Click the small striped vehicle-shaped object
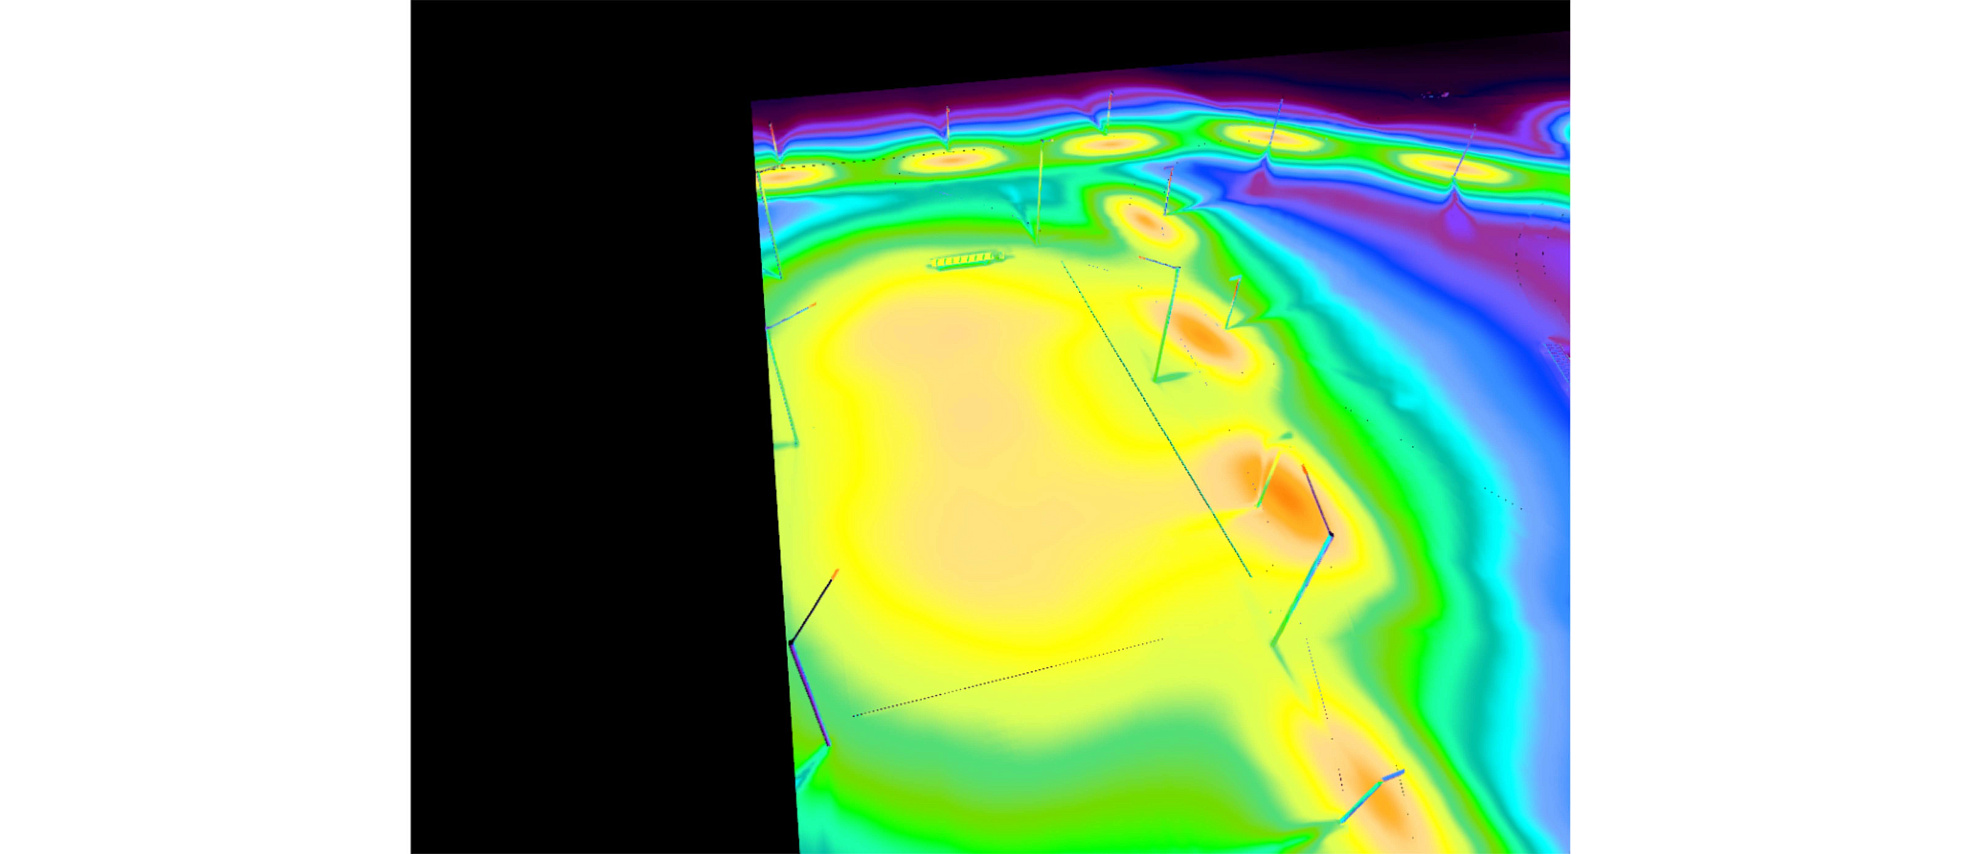1980x854 pixels. click(966, 261)
